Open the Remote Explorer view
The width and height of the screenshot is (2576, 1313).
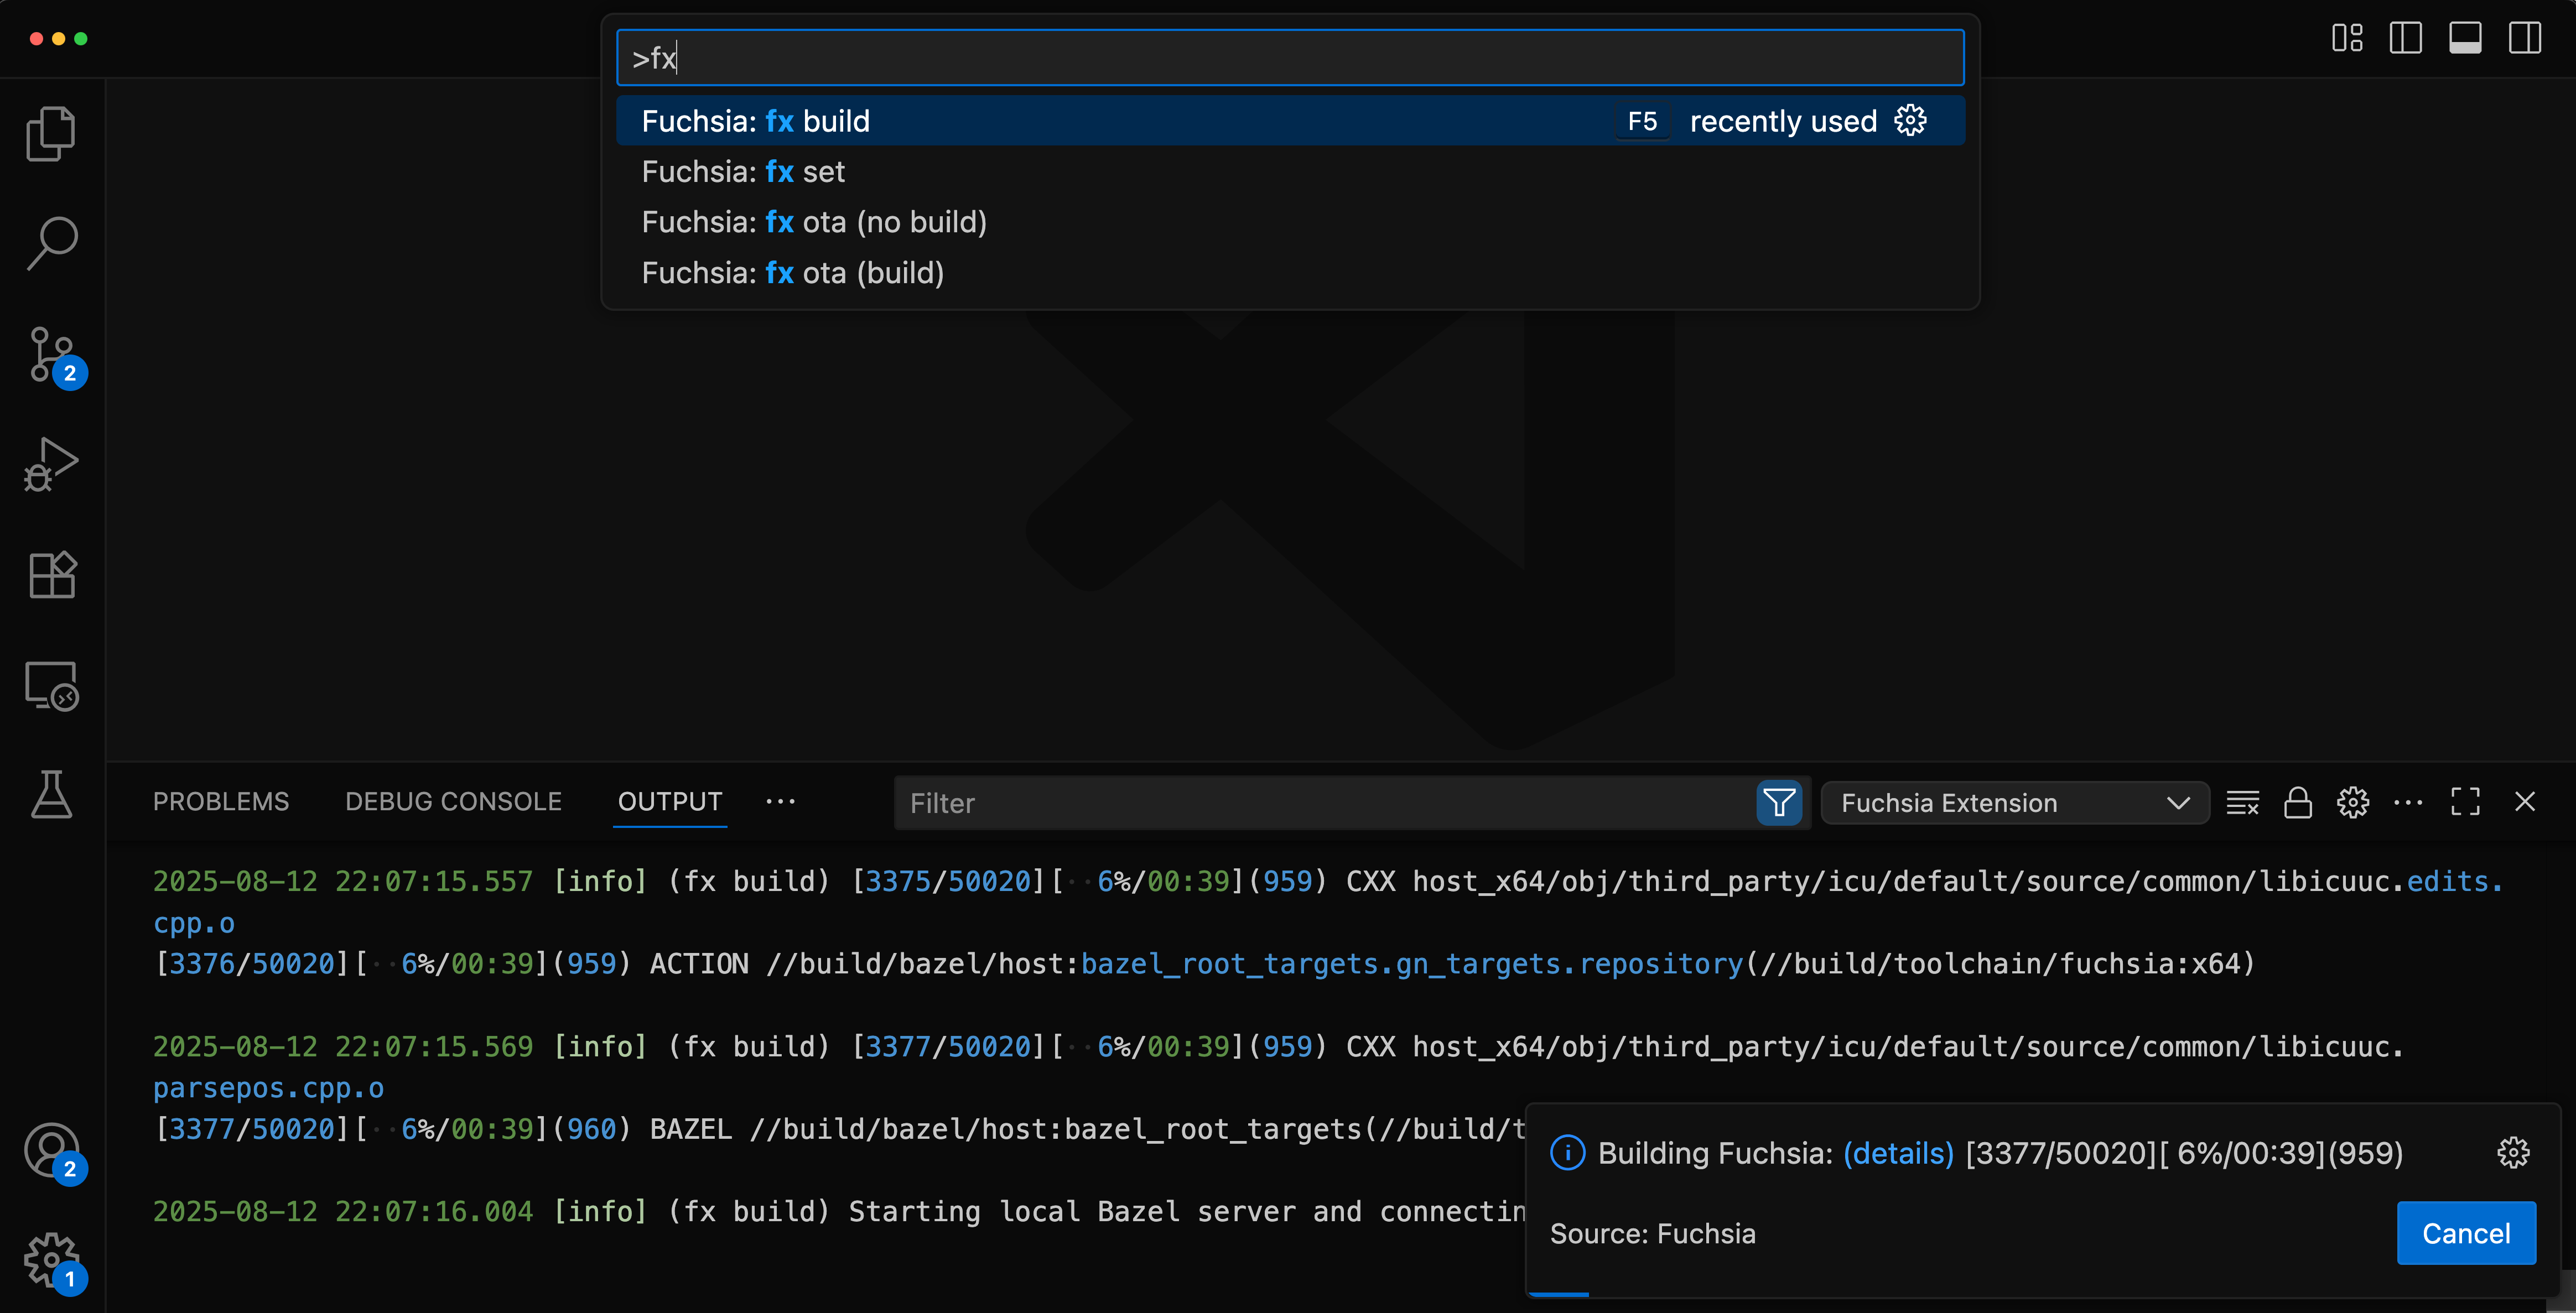click(x=51, y=686)
